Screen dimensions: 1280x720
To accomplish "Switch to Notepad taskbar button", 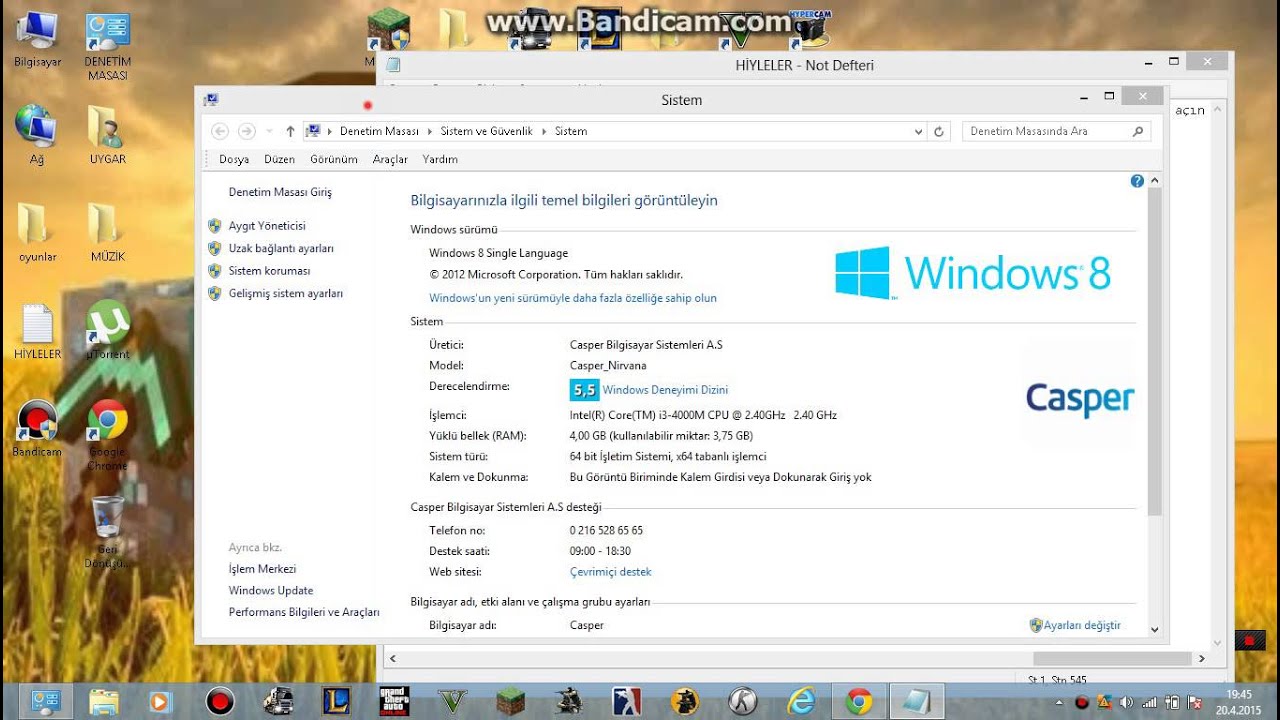I will click(x=915, y=701).
